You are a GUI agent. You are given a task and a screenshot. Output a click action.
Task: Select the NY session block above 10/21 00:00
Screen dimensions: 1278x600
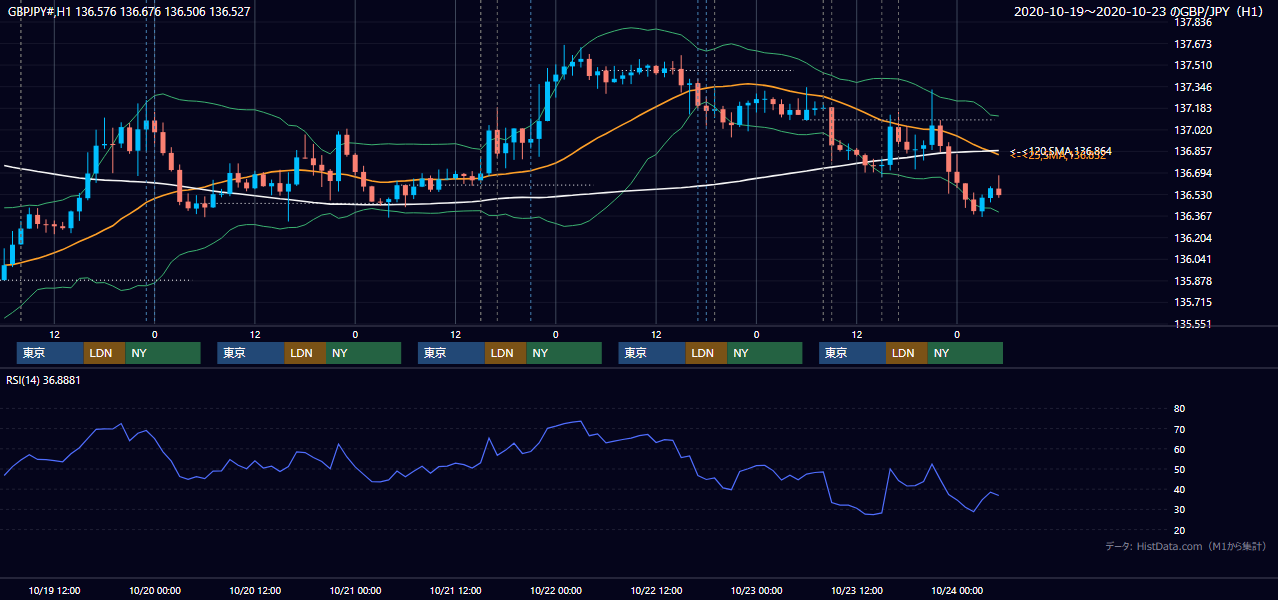[363, 353]
